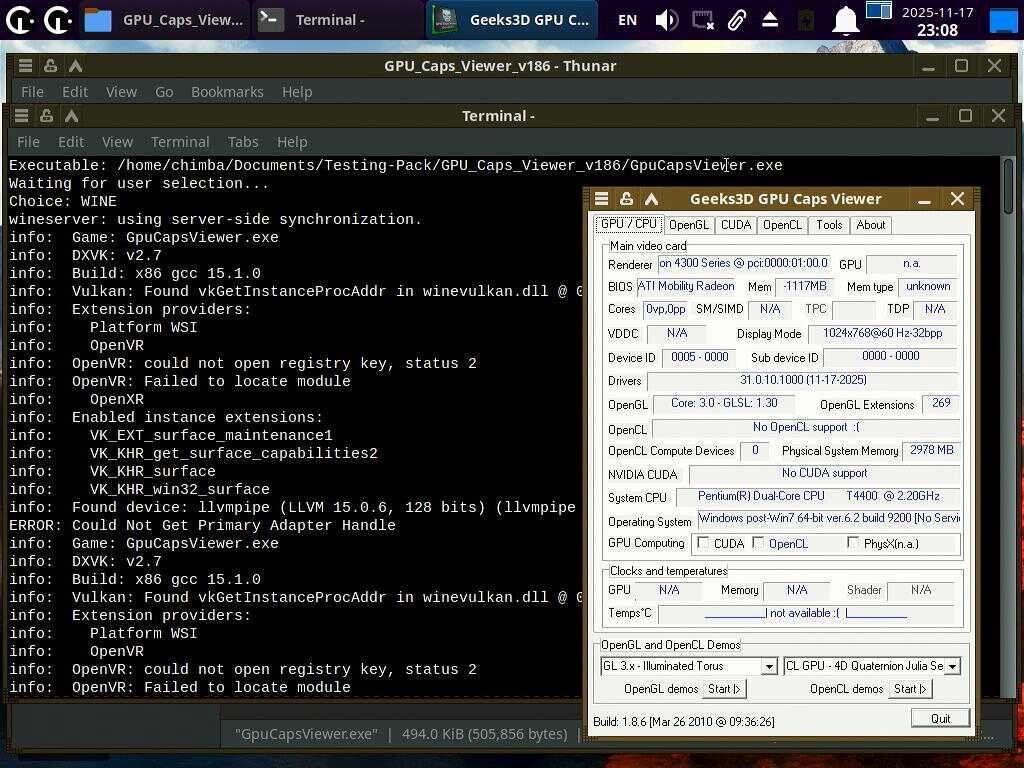Click the OpenGL Extensions count 269
Image resolution: width=1024 pixels, height=768 pixels.
click(941, 404)
